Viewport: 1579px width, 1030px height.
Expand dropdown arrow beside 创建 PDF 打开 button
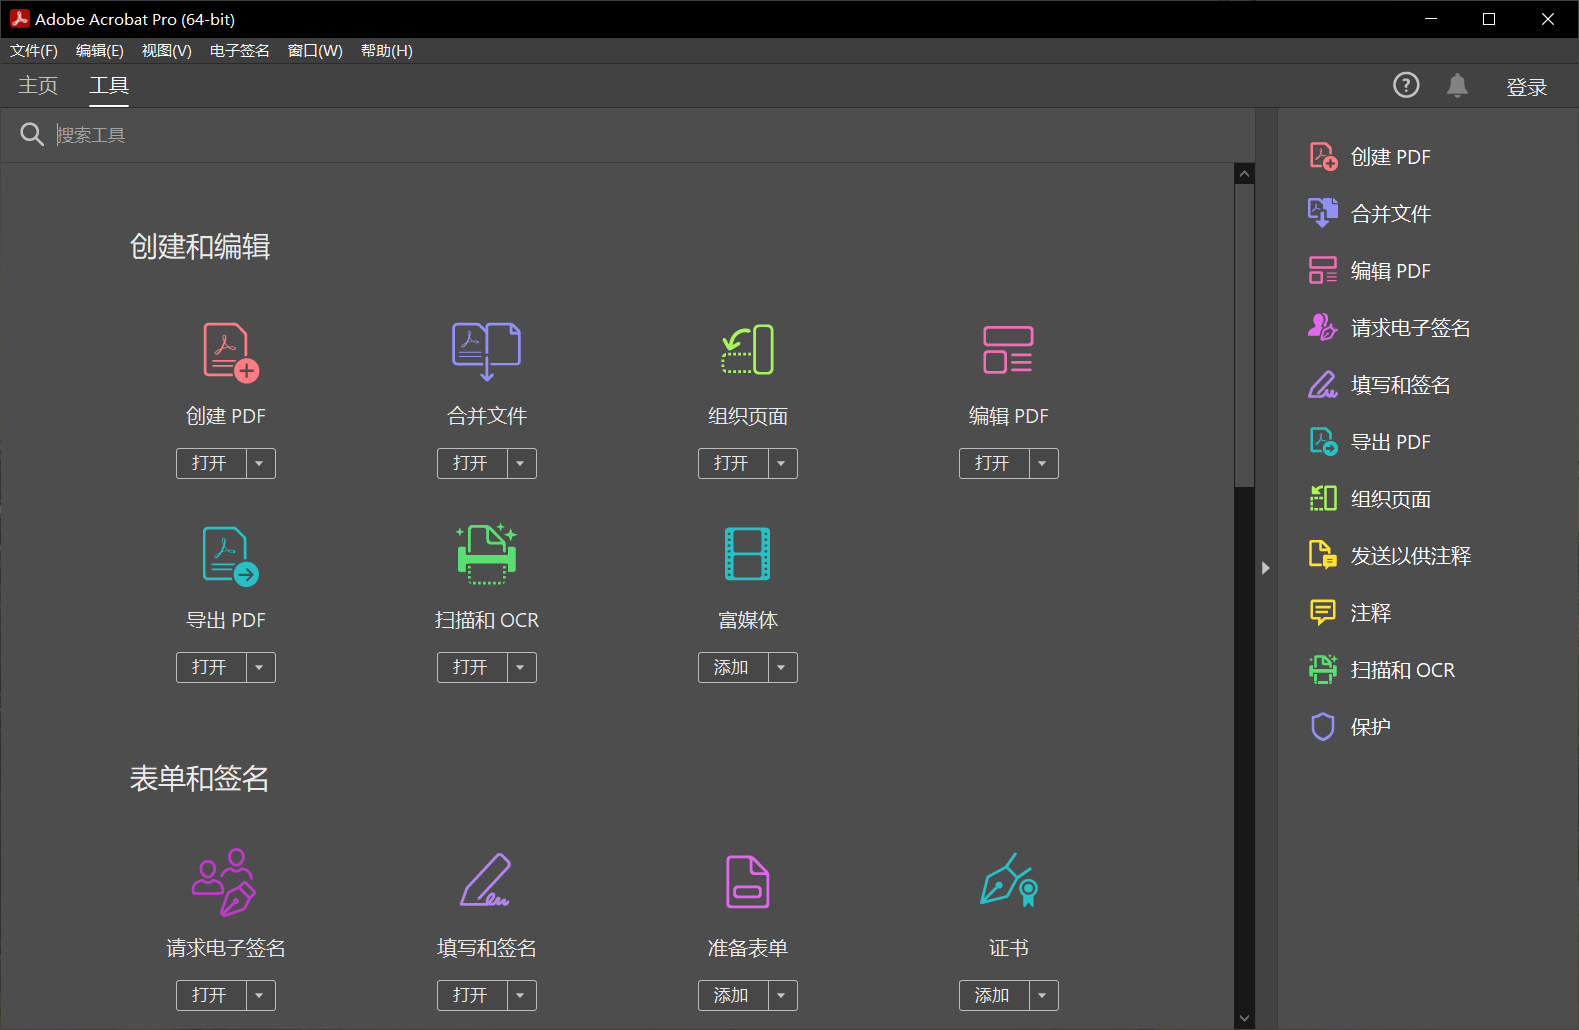point(260,464)
